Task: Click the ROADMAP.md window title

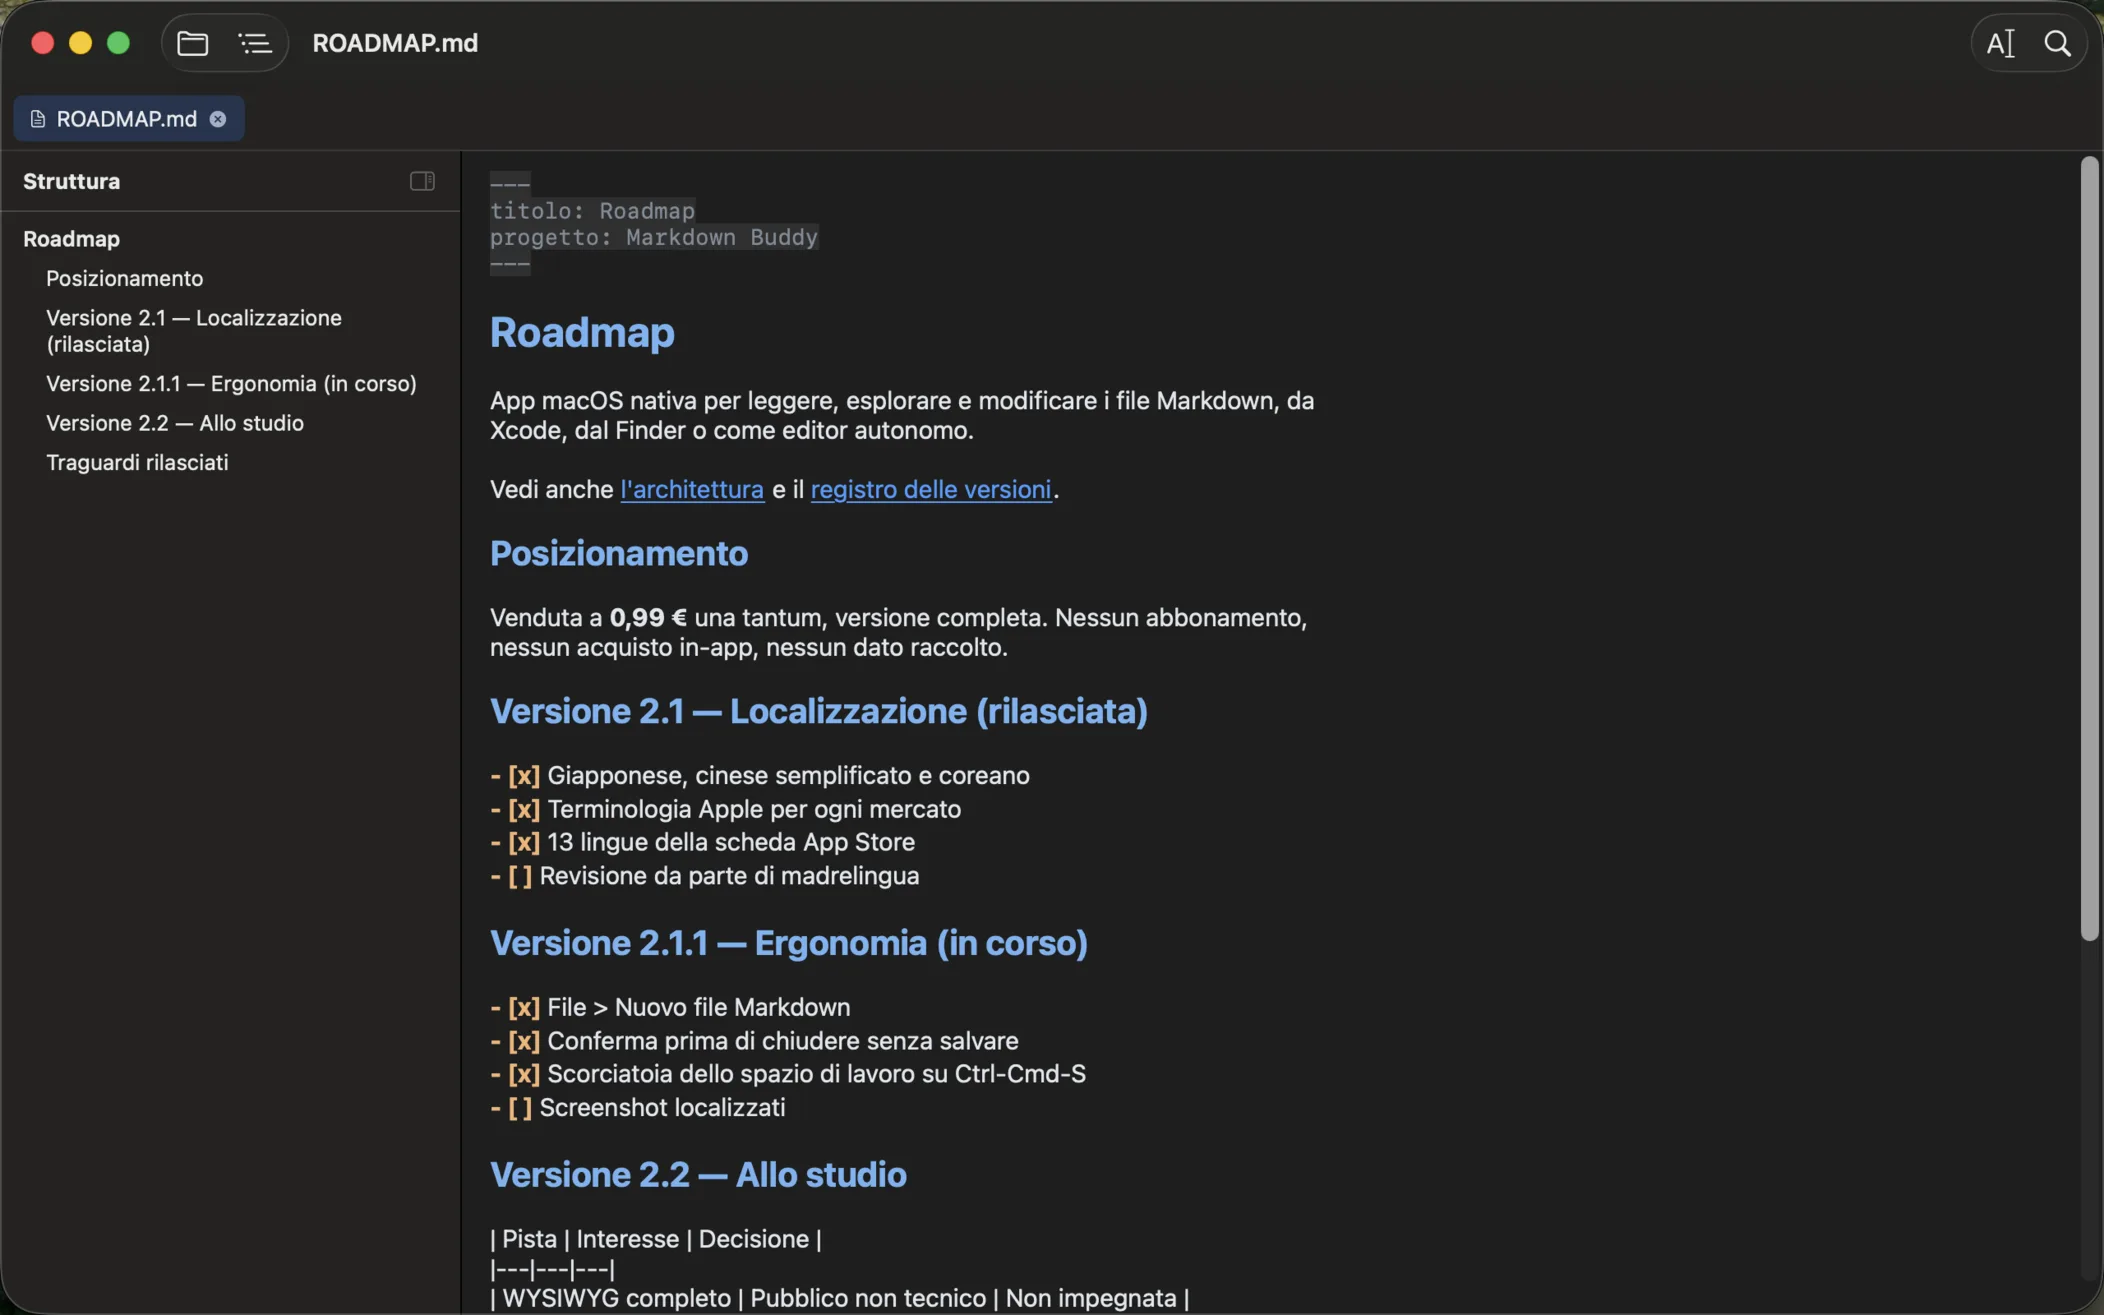Action: click(395, 43)
